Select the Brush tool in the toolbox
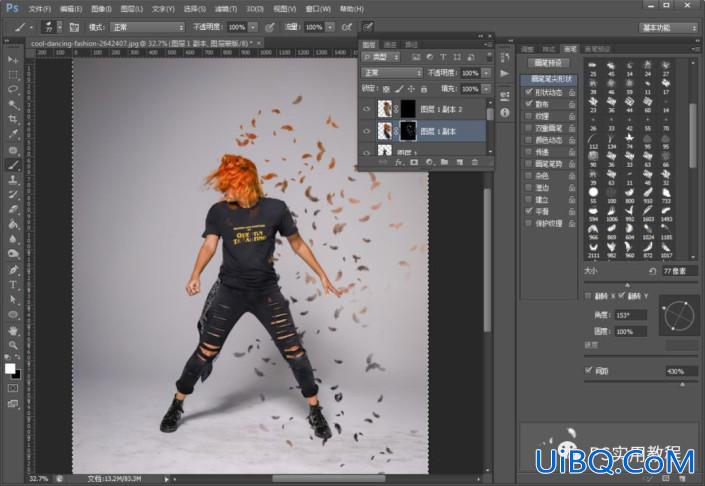This screenshot has height=486, width=705. pyautogui.click(x=13, y=165)
